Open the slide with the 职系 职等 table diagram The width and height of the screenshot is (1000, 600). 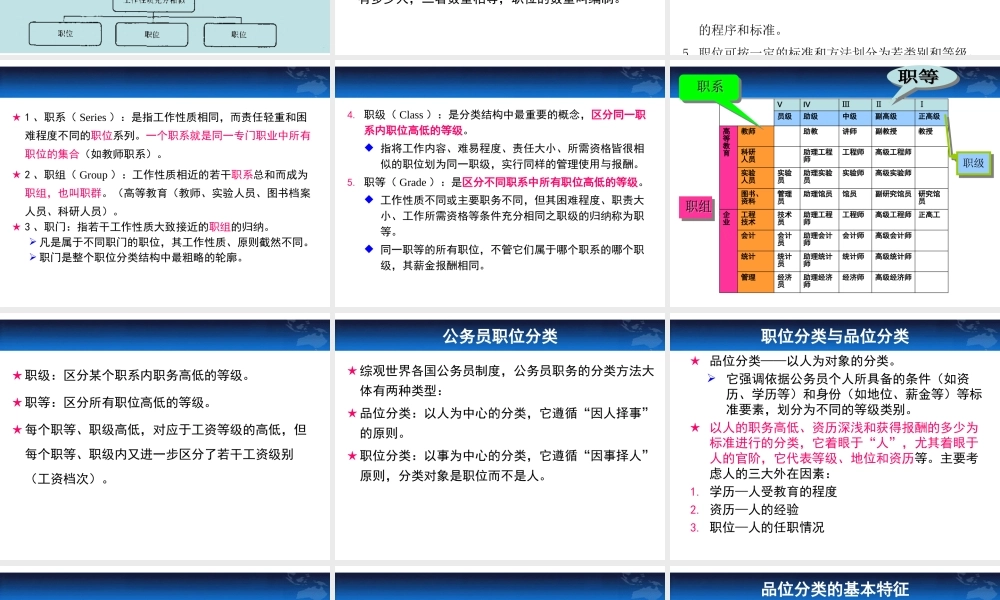tap(835, 186)
